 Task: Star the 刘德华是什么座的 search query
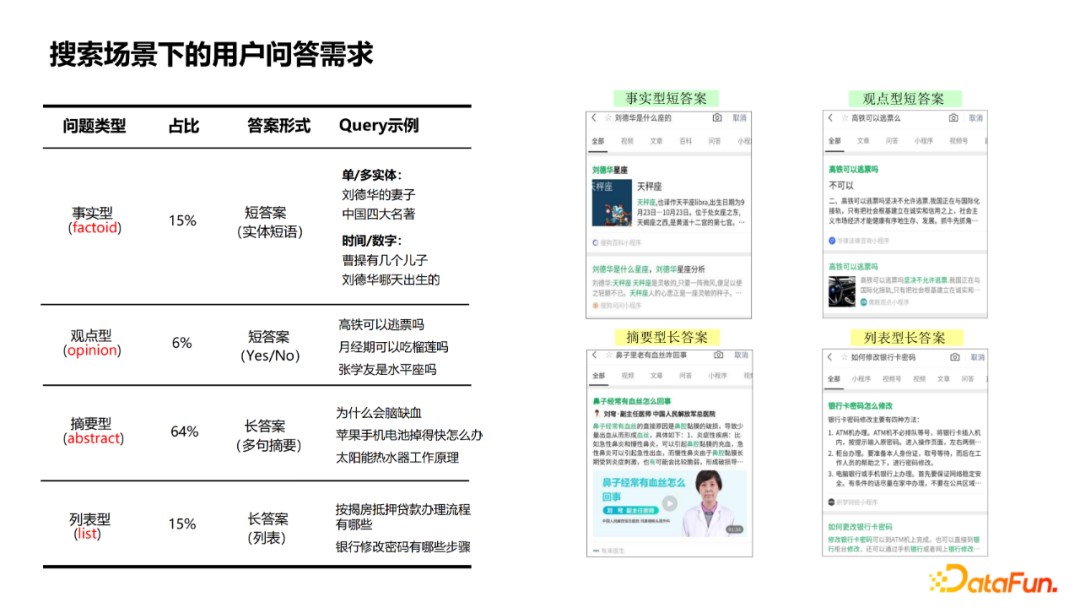609,119
